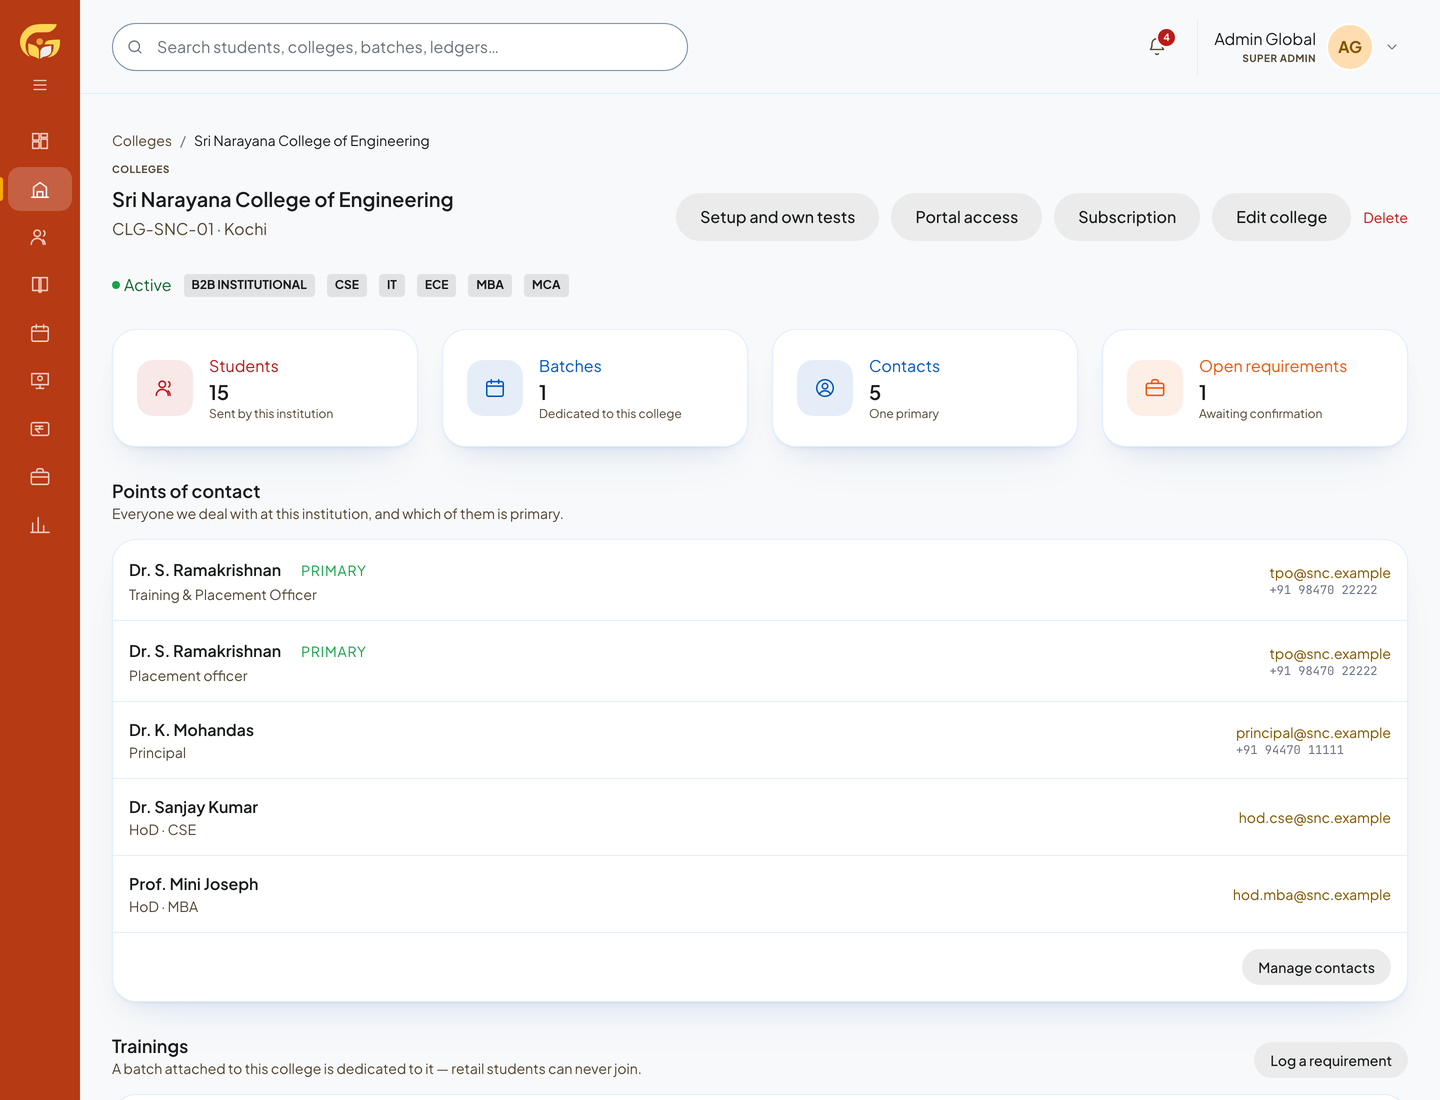Click the ECE department tag
The image size is (1440, 1100).
tap(437, 285)
